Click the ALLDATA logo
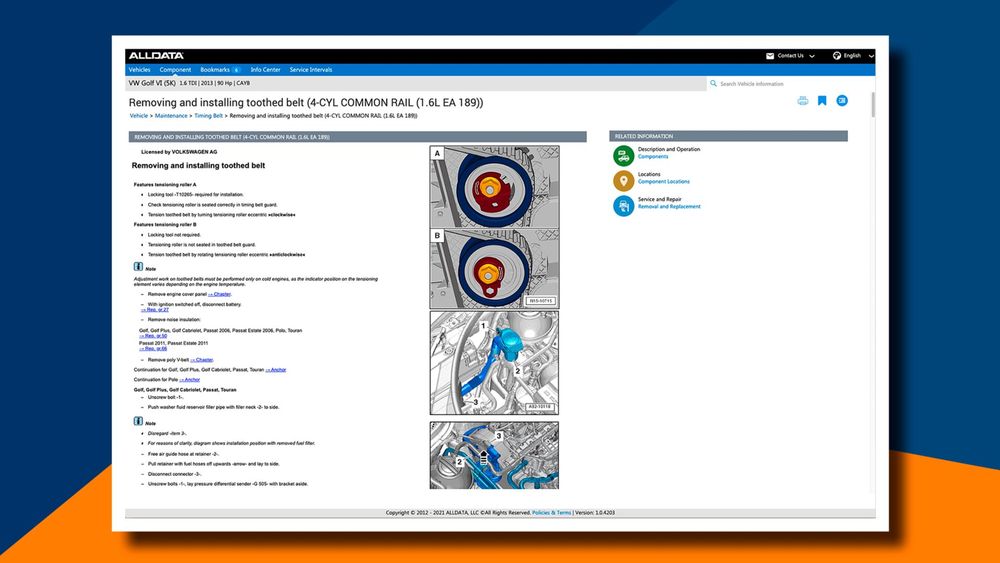Image resolution: width=1000 pixels, height=563 pixels. pyautogui.click(x=156, y=55)
